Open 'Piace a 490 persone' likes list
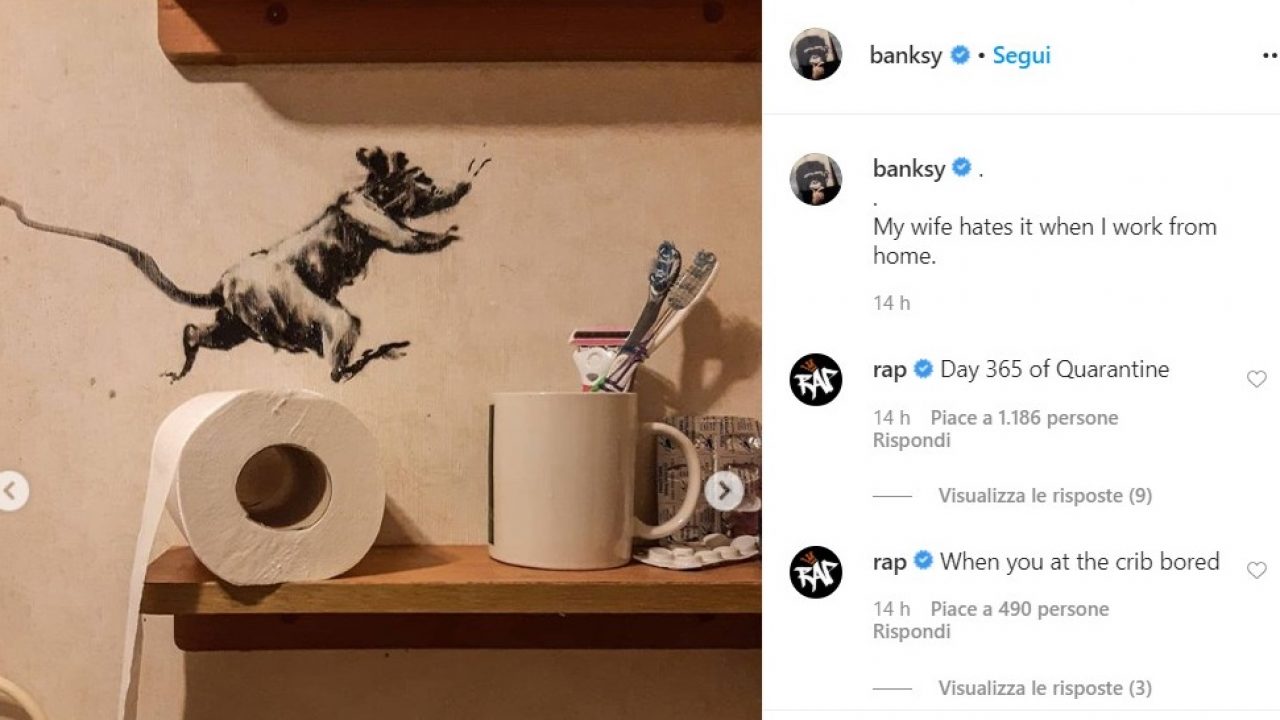Screen dimensions: 1280x720 click(1019, 609)
